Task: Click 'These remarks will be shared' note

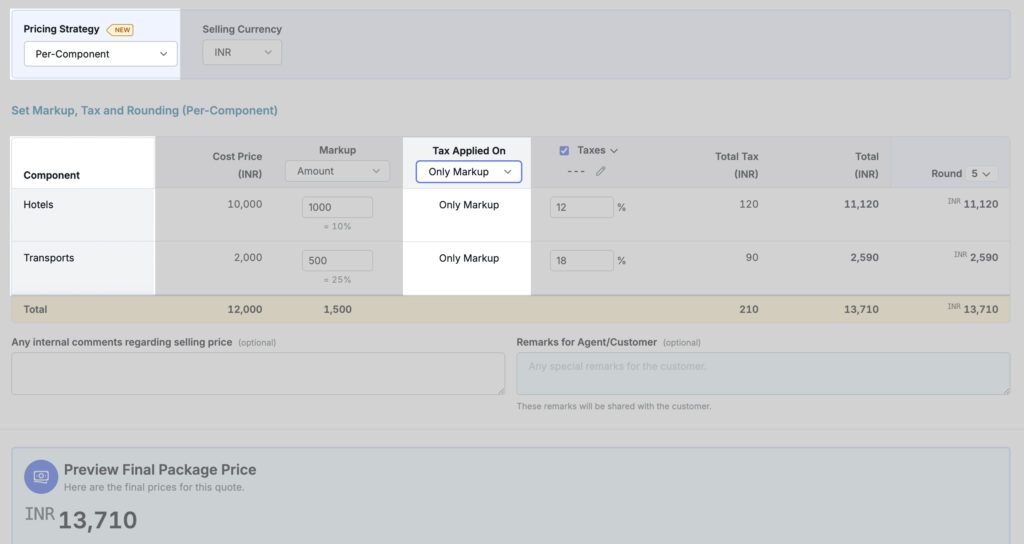Action: tap(614, 406)
